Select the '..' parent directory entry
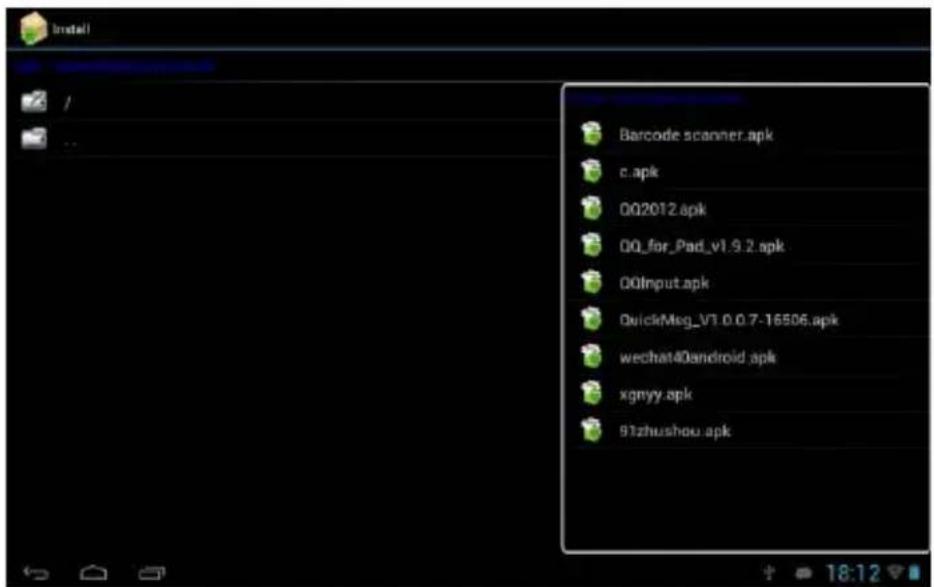 tap(70, 142)
